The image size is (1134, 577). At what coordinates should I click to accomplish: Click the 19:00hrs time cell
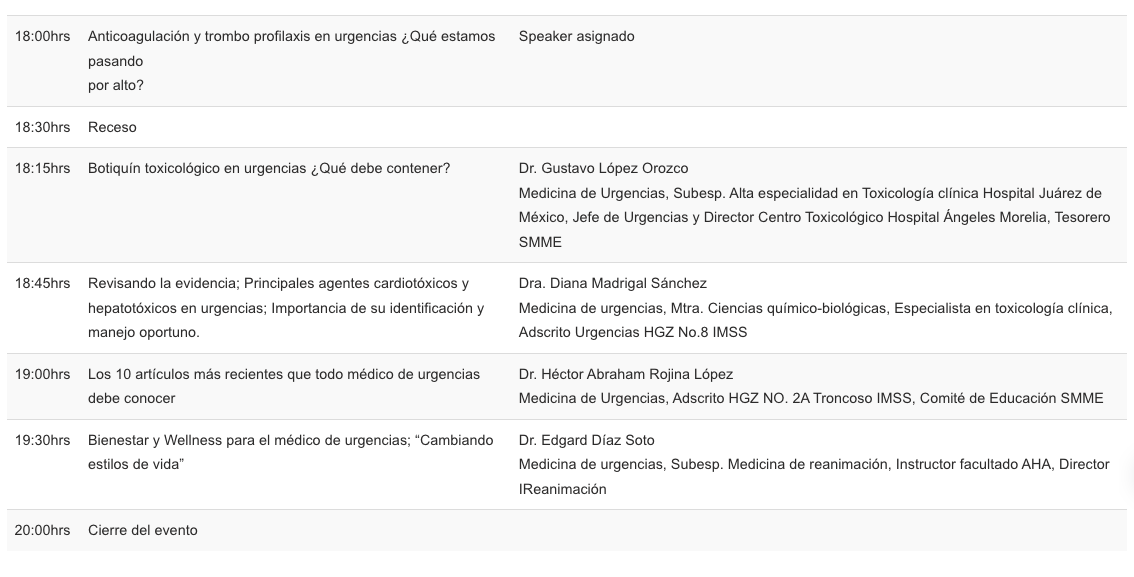(x=43, y=375)
